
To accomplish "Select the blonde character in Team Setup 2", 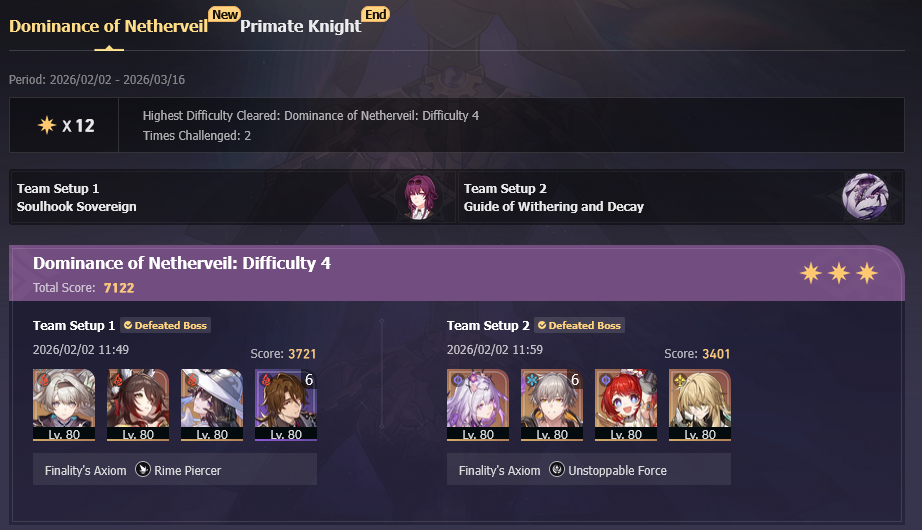I will click(x=700, y=405).
